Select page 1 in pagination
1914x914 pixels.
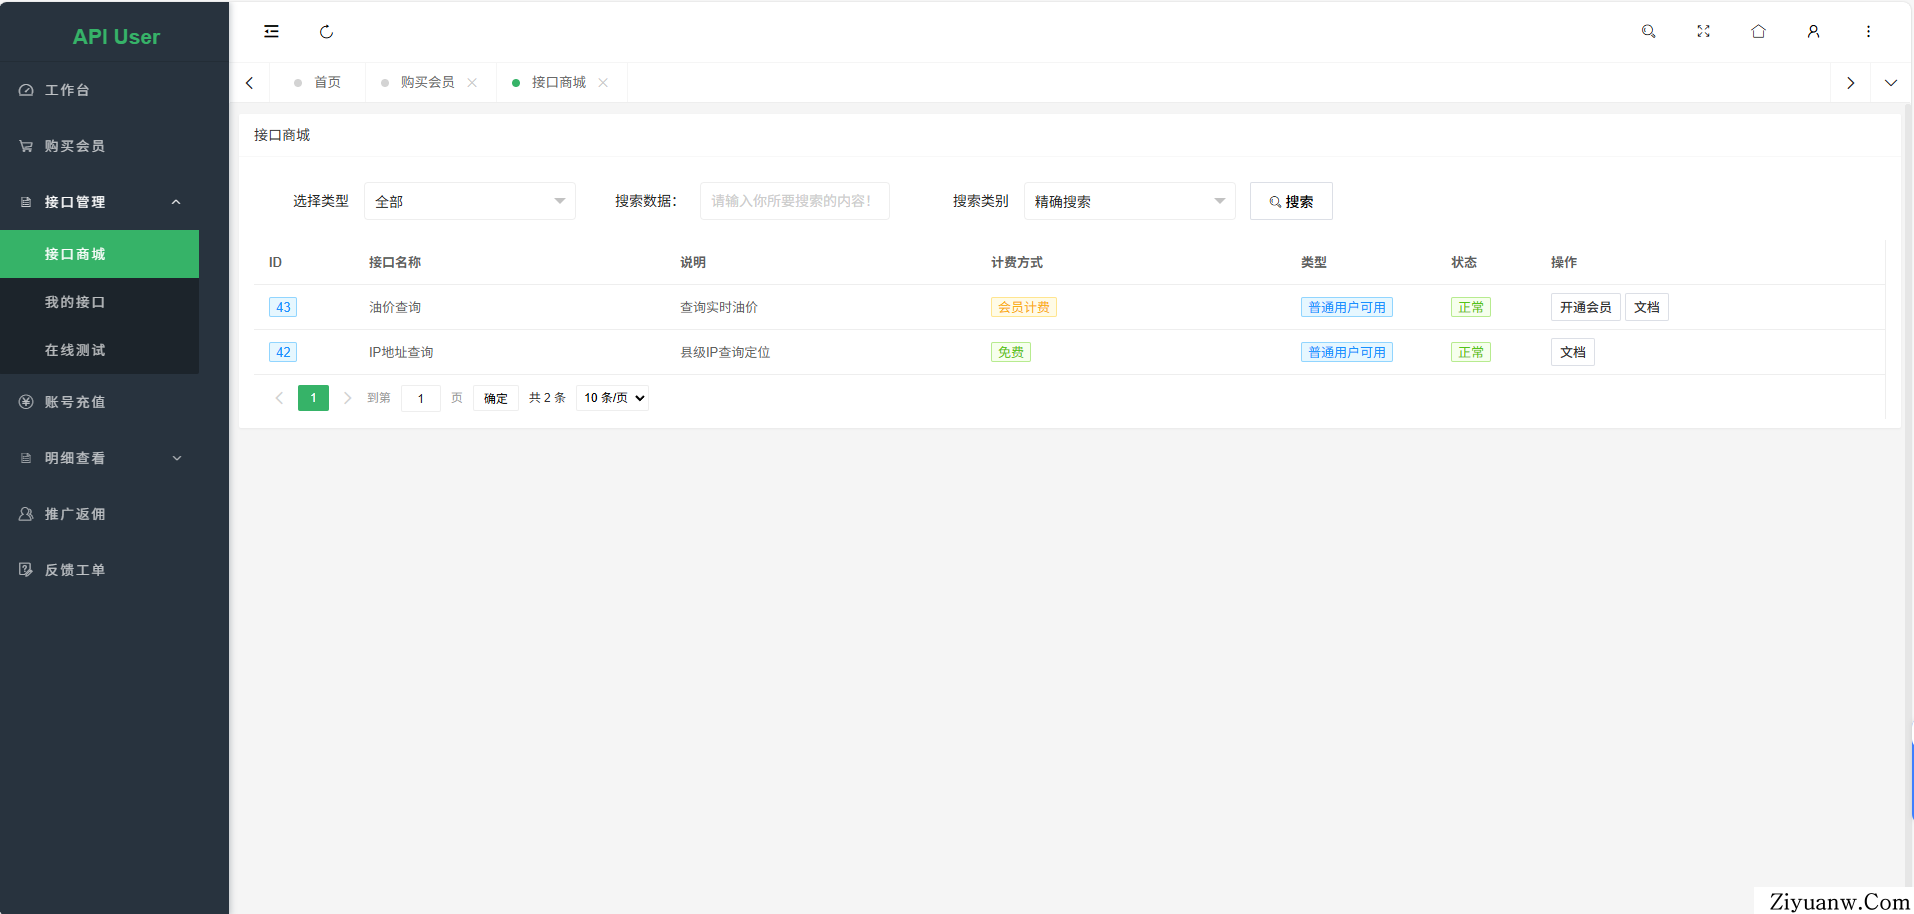point(313,398)
